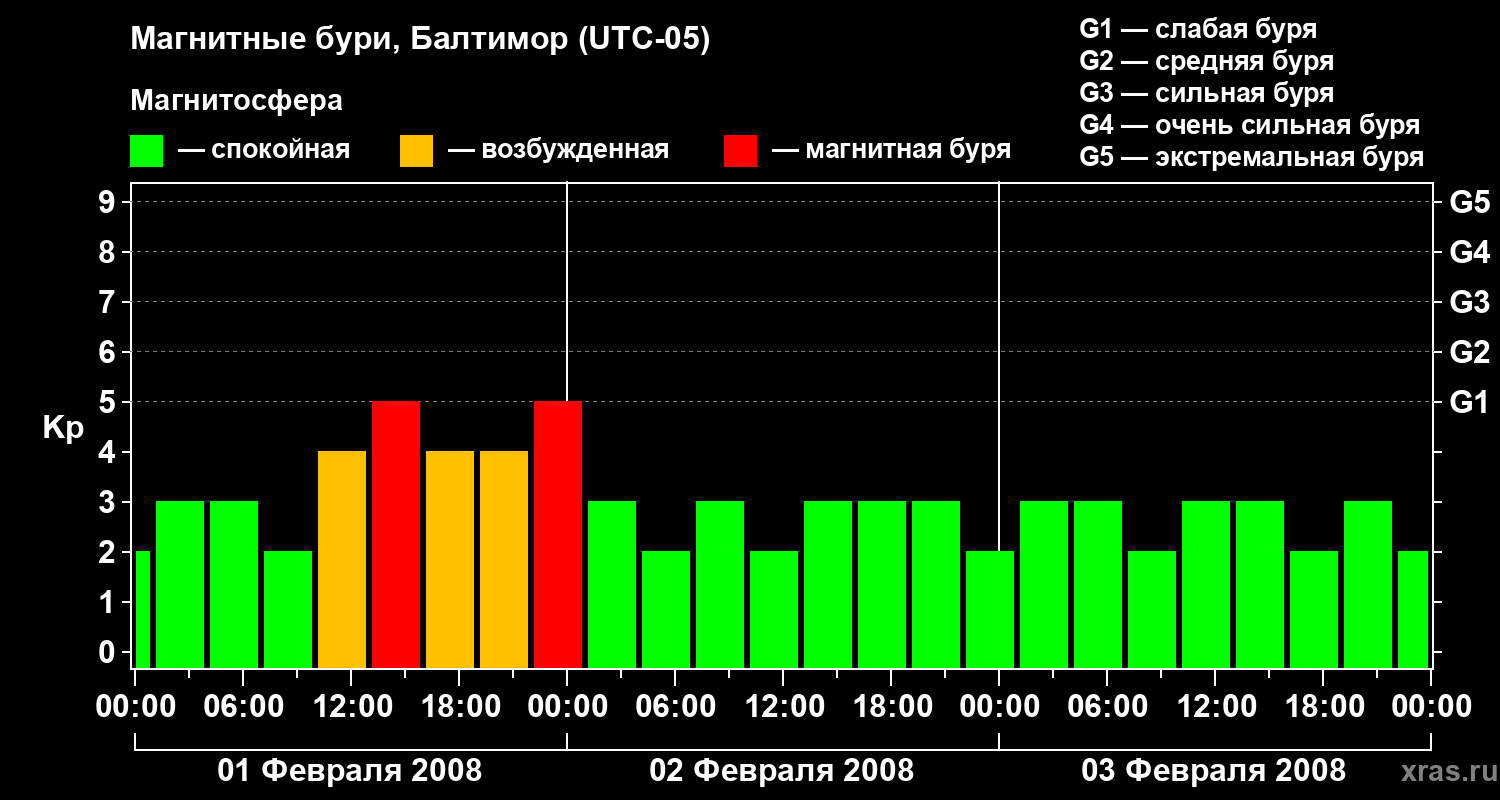Click the G5 label on right axis

coord(1469,203)
